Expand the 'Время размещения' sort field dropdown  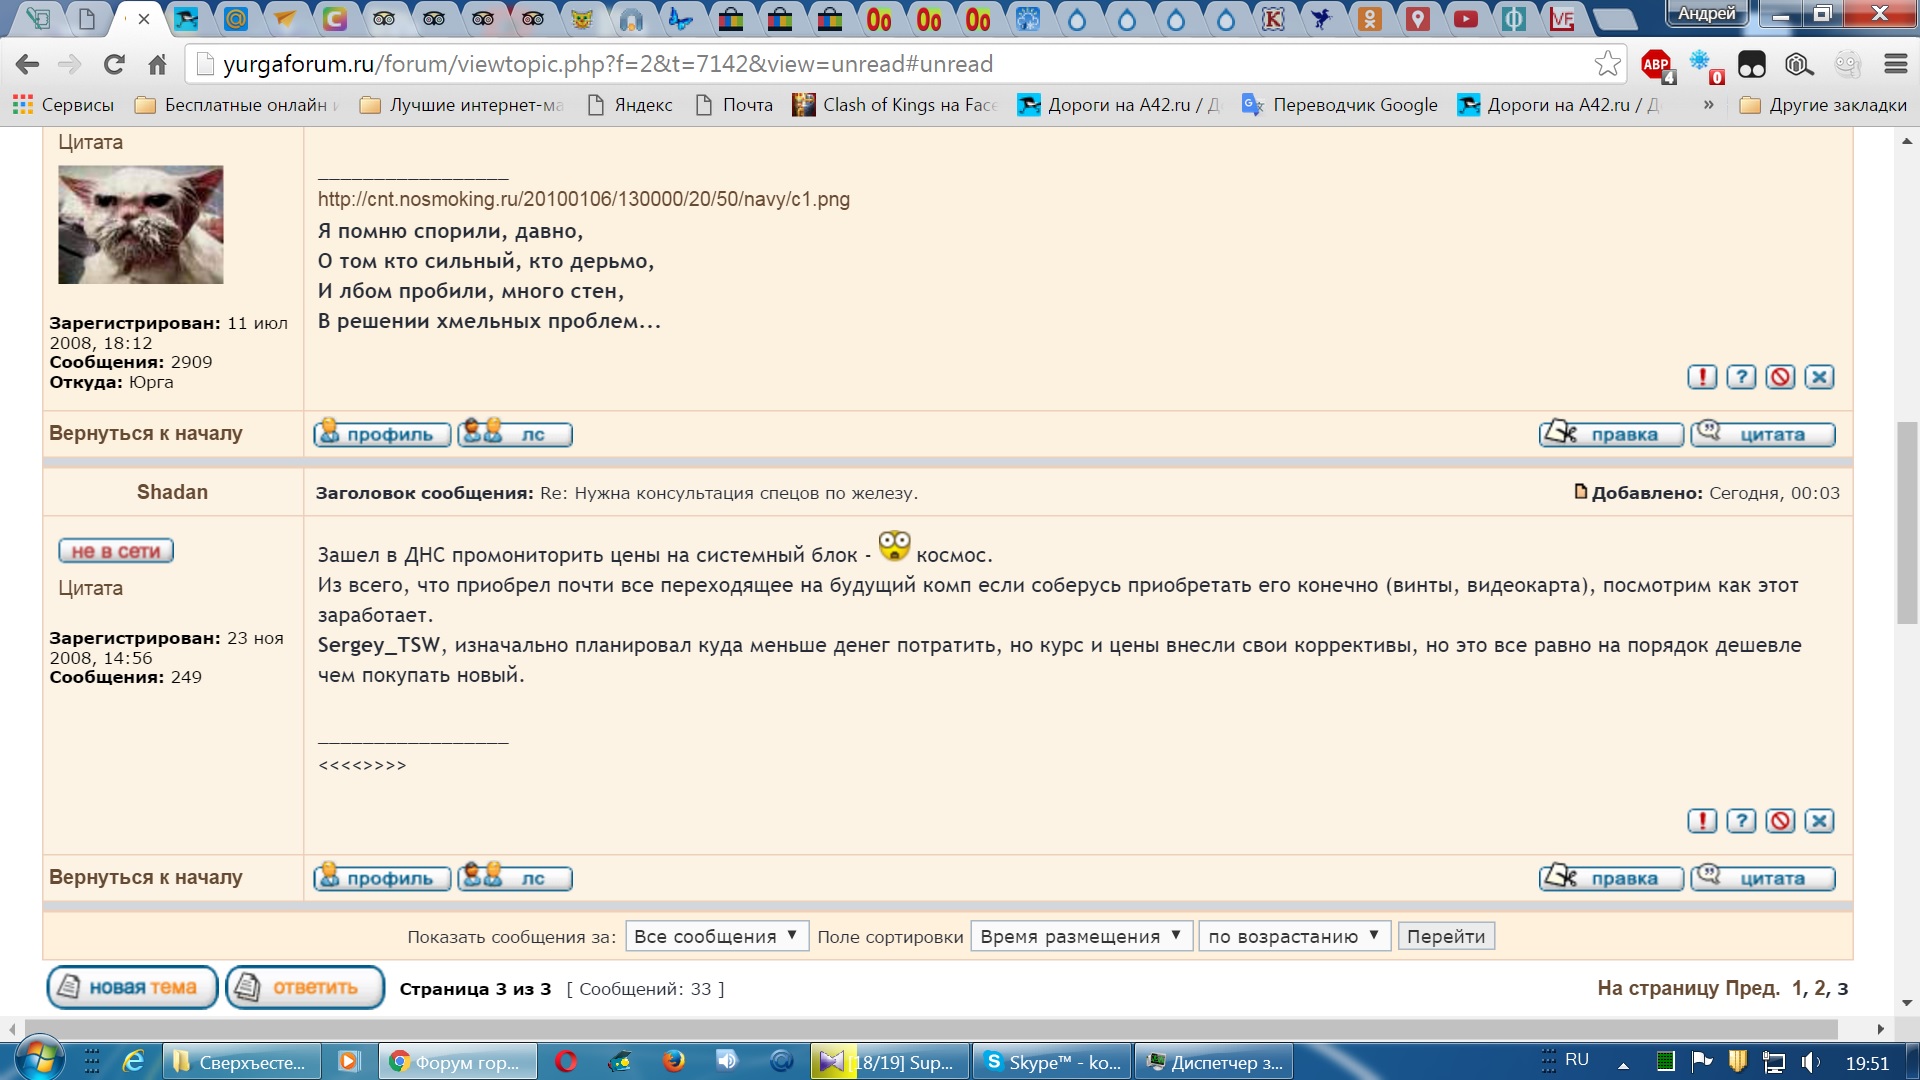pyautogui.click(x=1080, y=936)
